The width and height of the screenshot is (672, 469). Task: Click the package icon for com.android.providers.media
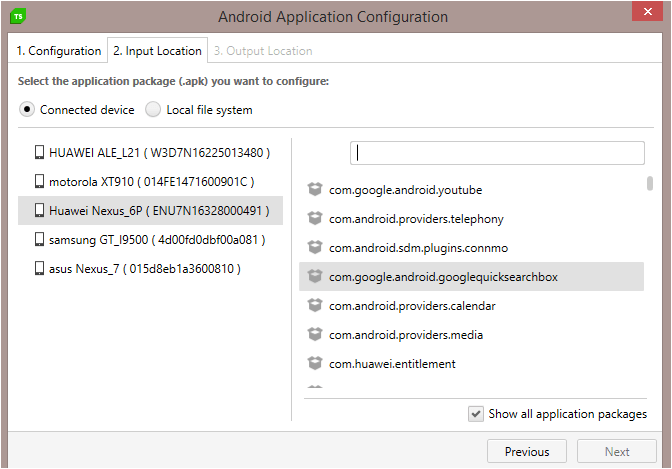click(315, 334)
